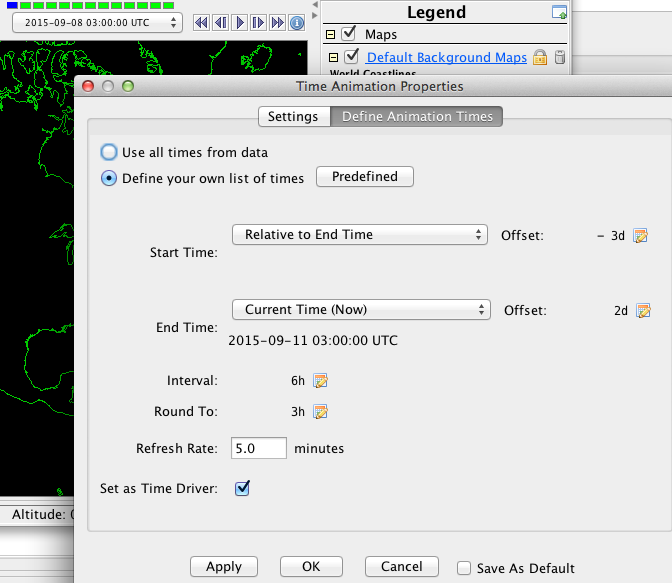Click the Round To edit icon
The image size is (672, 583).
(320, 412)
